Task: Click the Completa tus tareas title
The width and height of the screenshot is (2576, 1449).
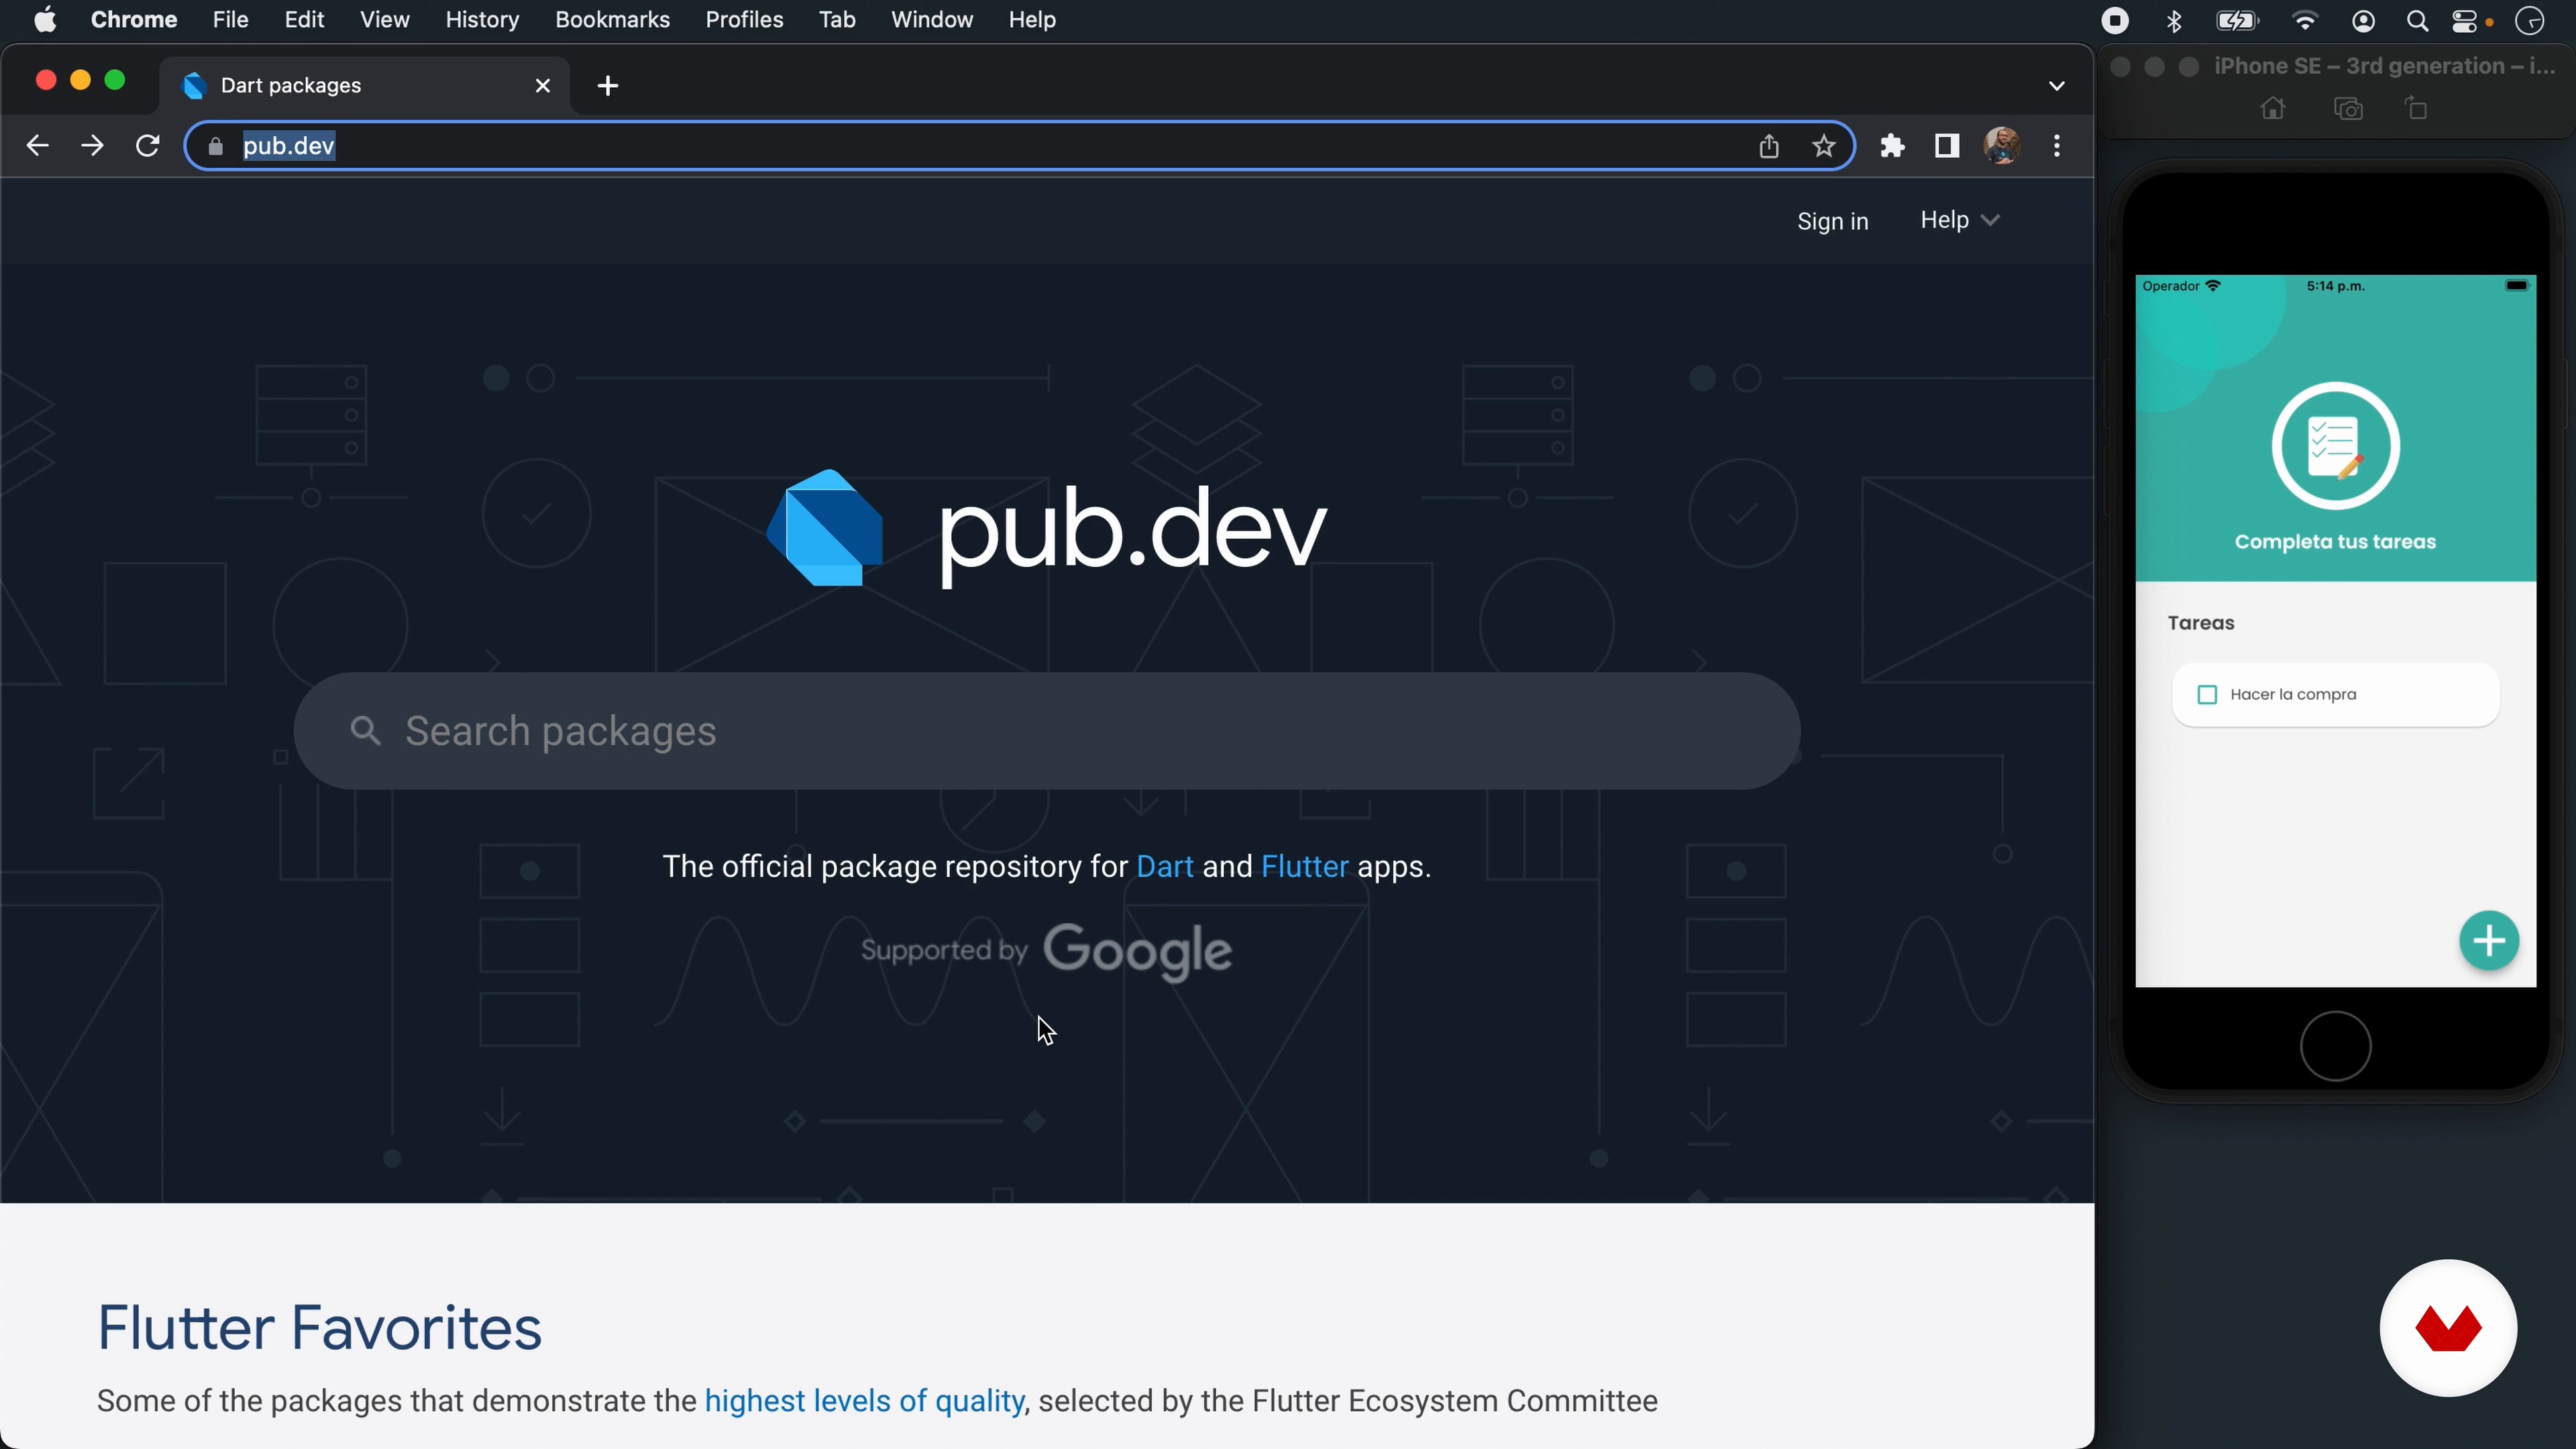Action: 2335,542
